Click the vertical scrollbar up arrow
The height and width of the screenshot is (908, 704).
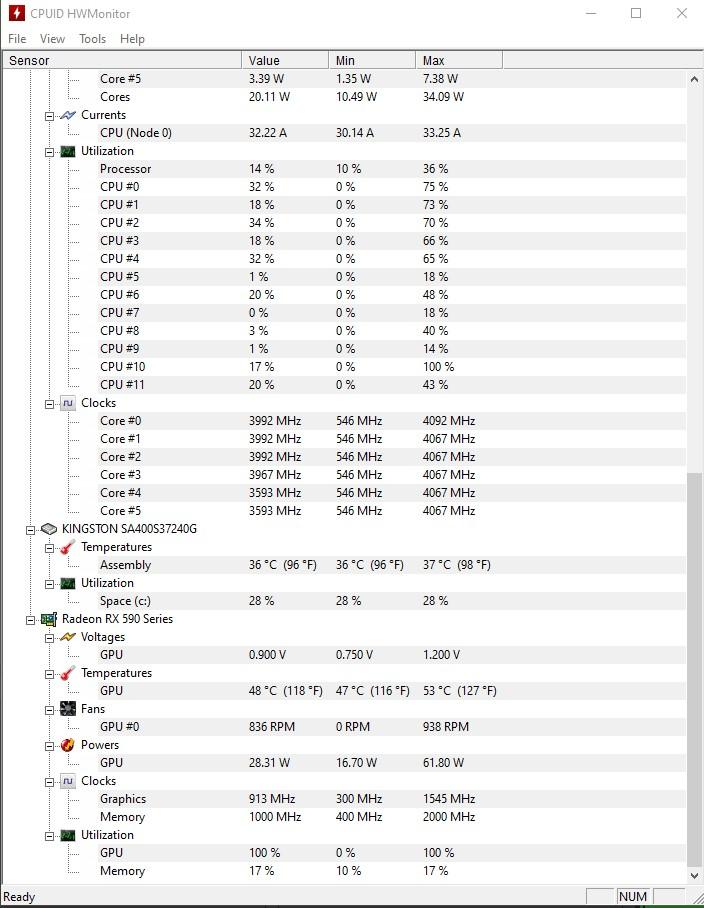(694, 79)
